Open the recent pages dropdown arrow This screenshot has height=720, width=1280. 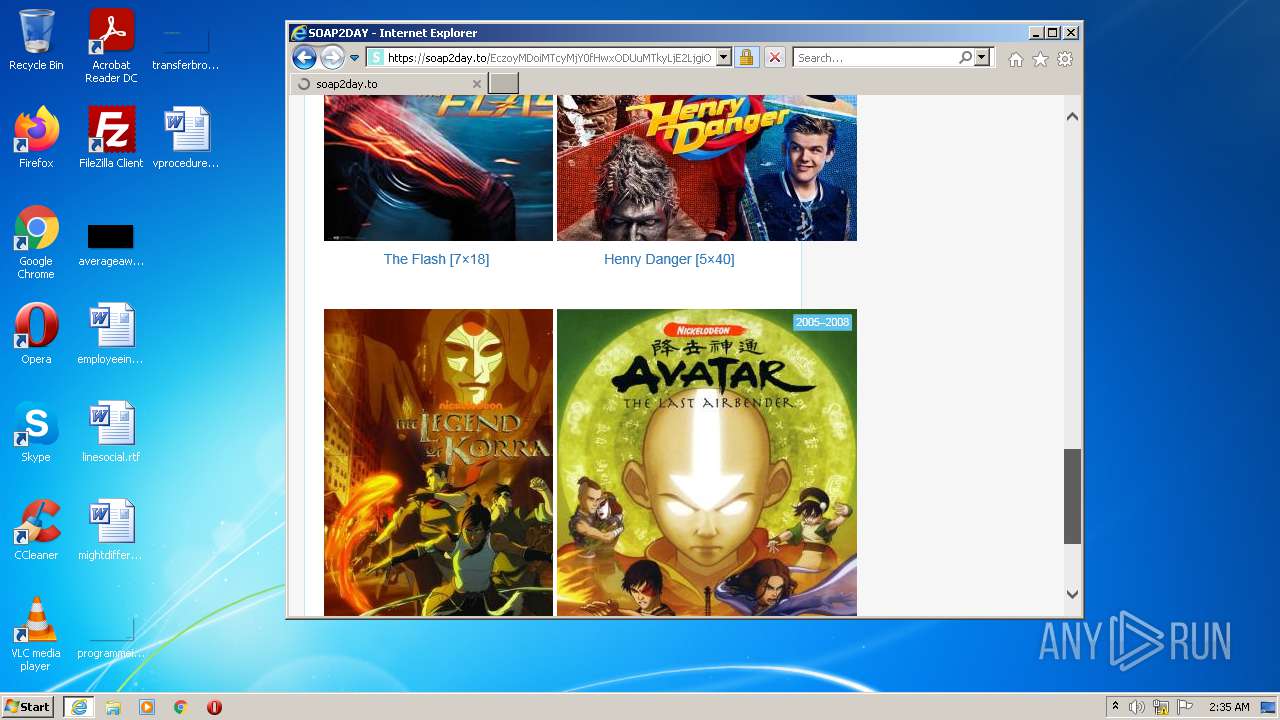[x=354, y=58]
